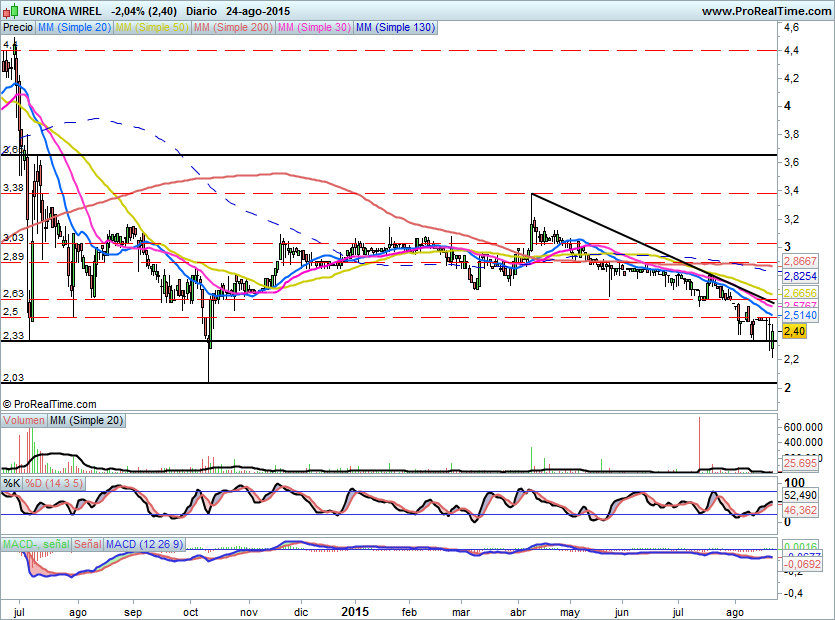The width and height of the screenshot is (835, 620).
Task: Click the 2,89 level label
Action: pos(13,257)
